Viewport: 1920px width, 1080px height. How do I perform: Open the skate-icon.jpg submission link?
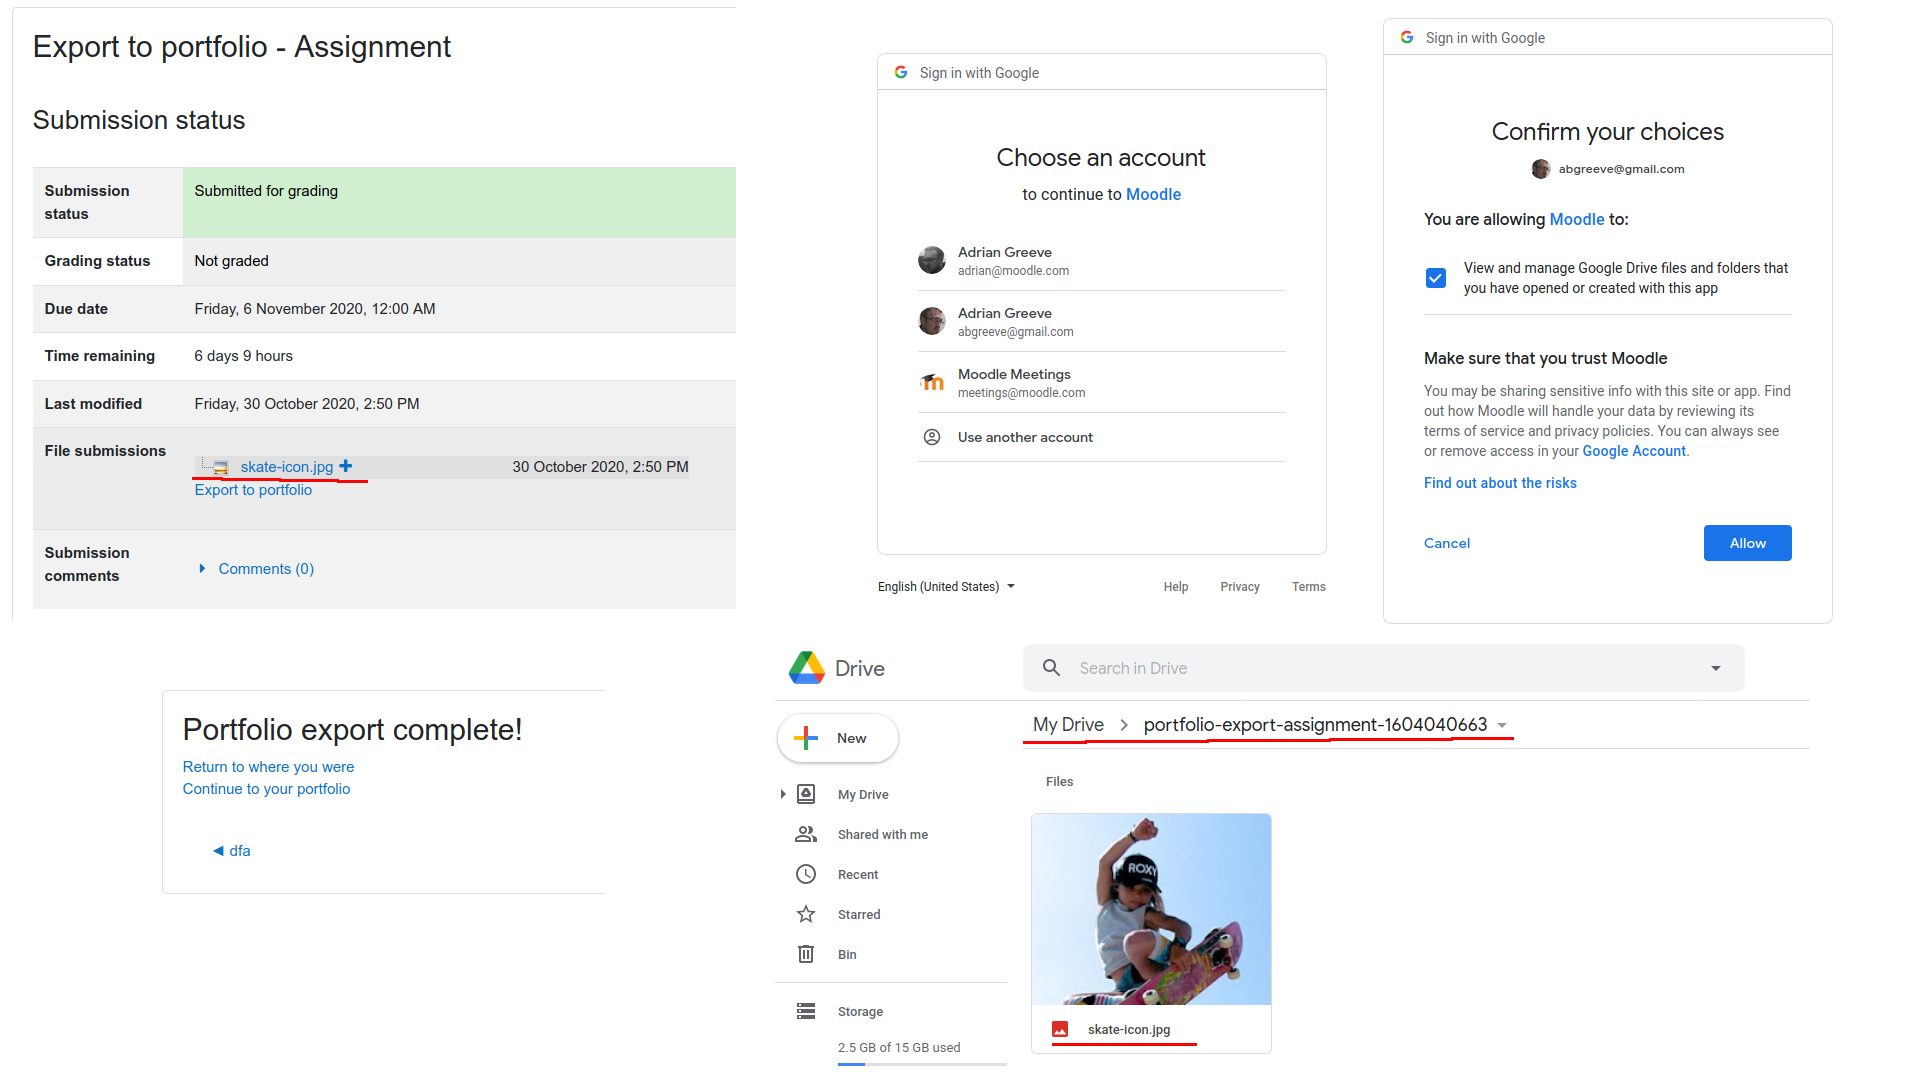pos(287,466)
